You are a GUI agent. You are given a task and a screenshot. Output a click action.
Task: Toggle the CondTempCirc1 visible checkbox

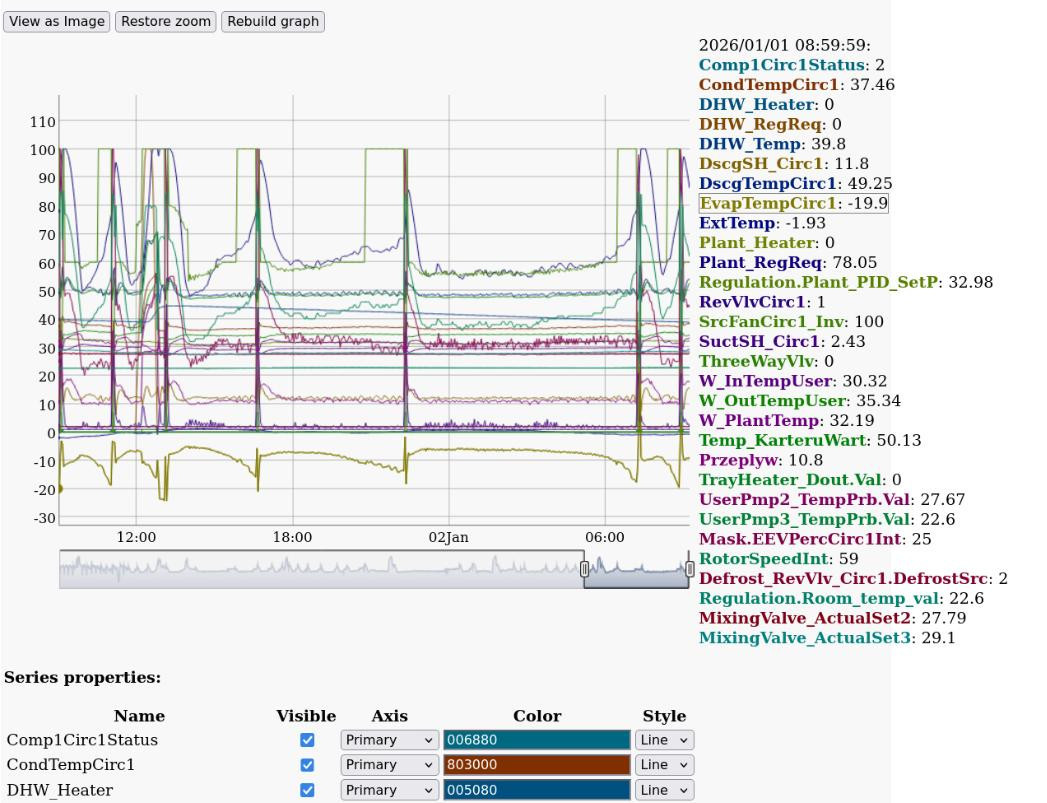click(x=307, y=766)
